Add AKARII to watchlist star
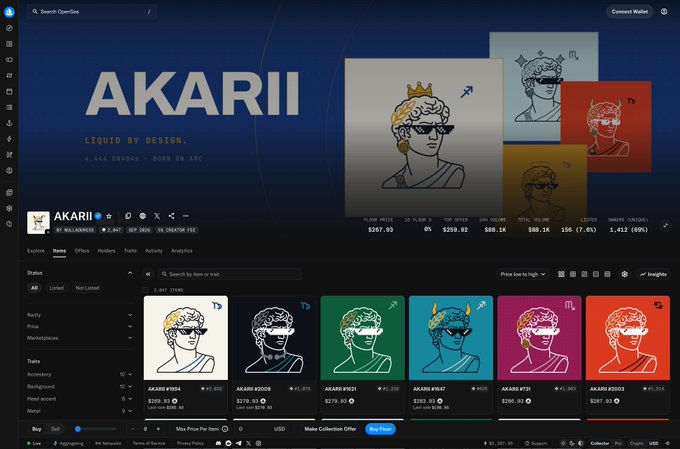 tap(109, 216)
